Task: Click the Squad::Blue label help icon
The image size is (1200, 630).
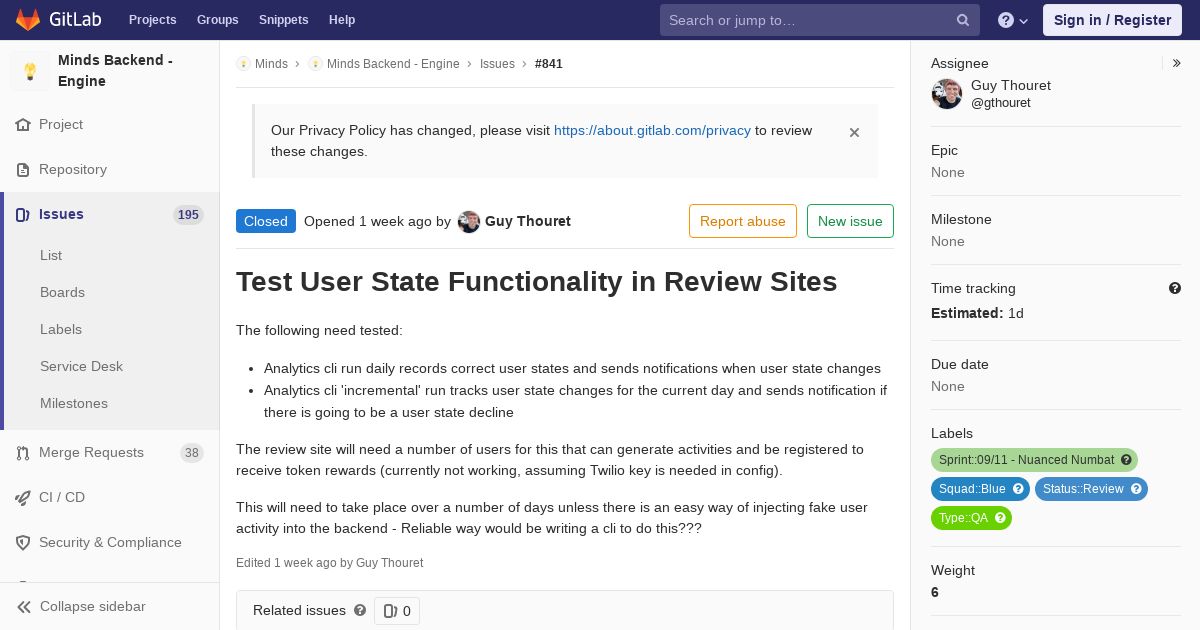Action: tap(1018, 489)
